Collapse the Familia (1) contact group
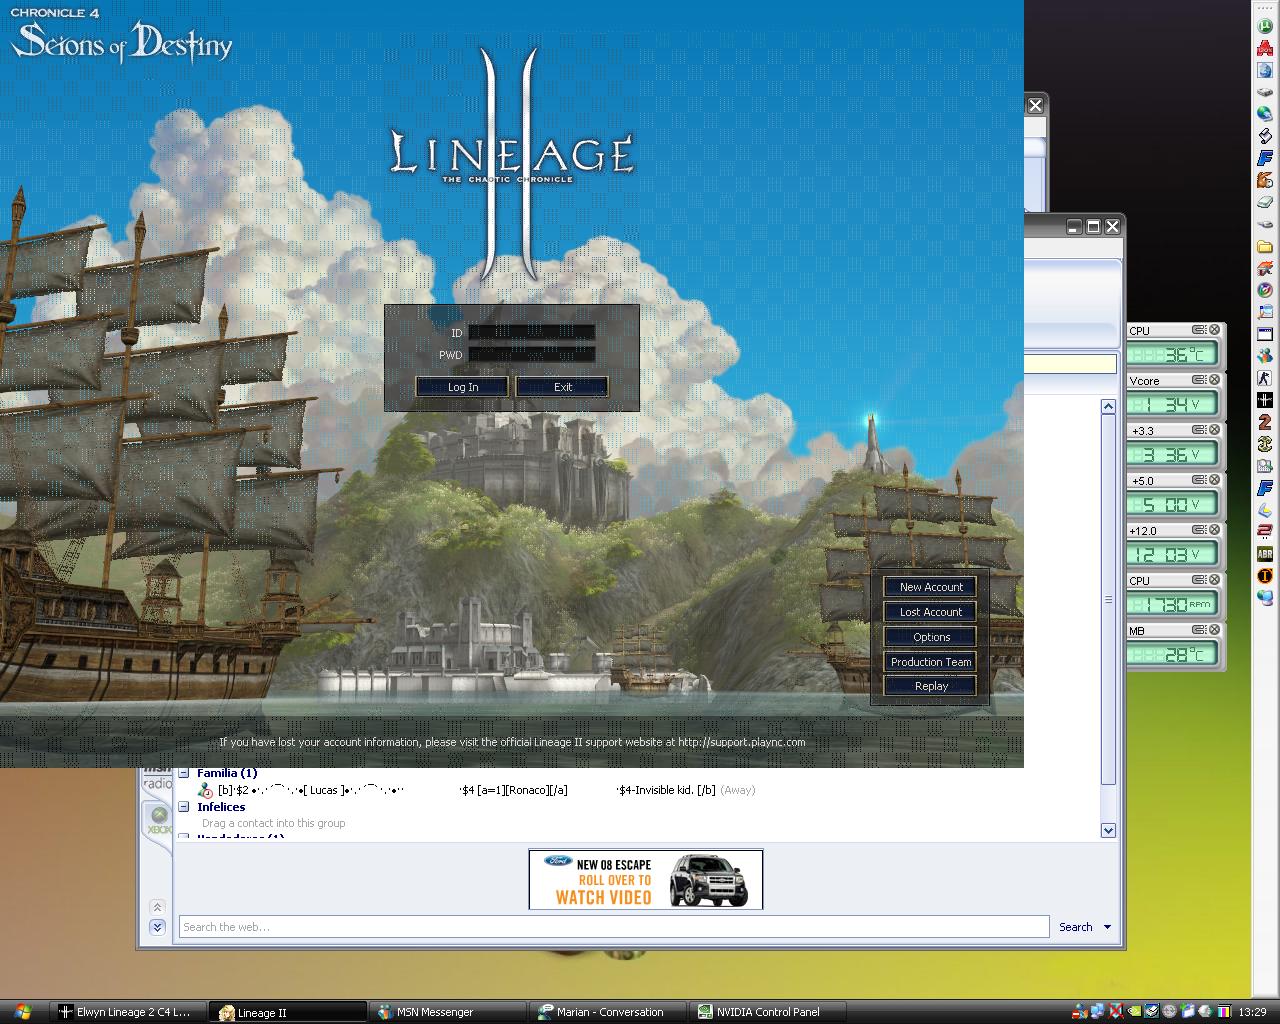The image size is (1280, 1024). tap(184, 773)
